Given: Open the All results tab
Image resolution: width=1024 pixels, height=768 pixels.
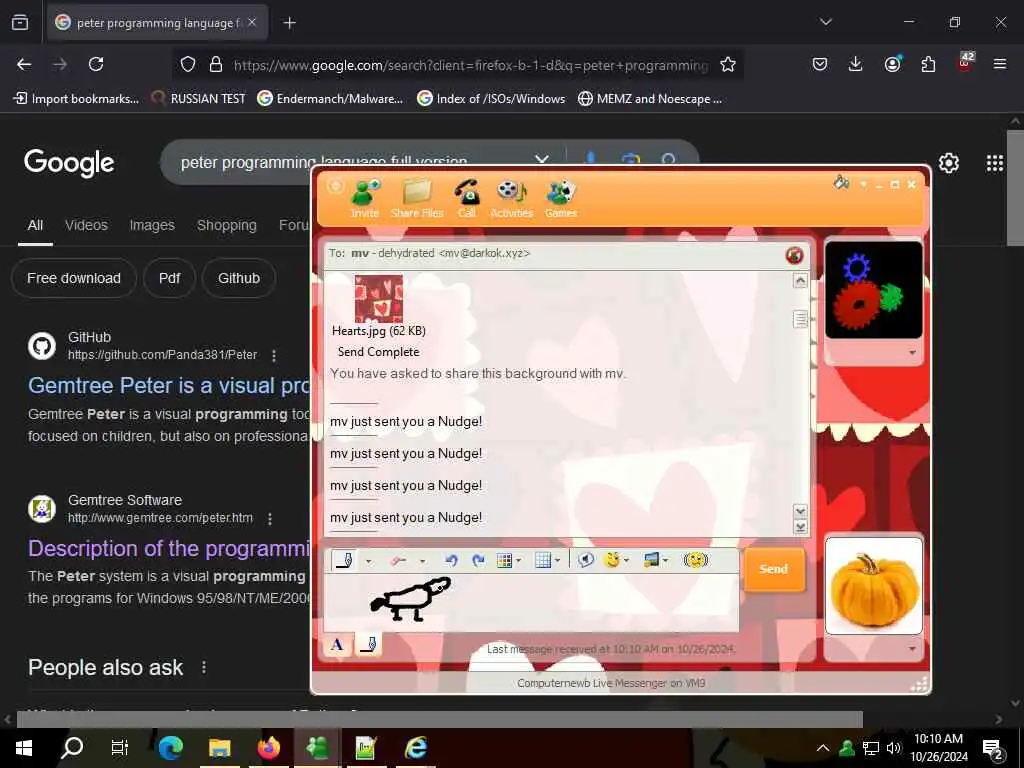Looking at the screenshot, I should pyautogui.click(x=35, y=225).
